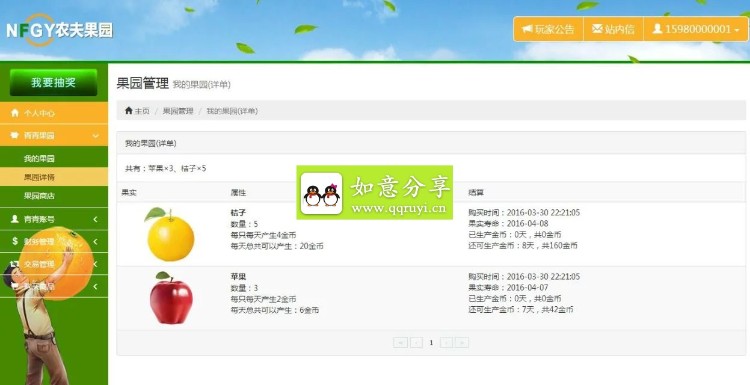Select 果园商店 in the sidebar

39,196
